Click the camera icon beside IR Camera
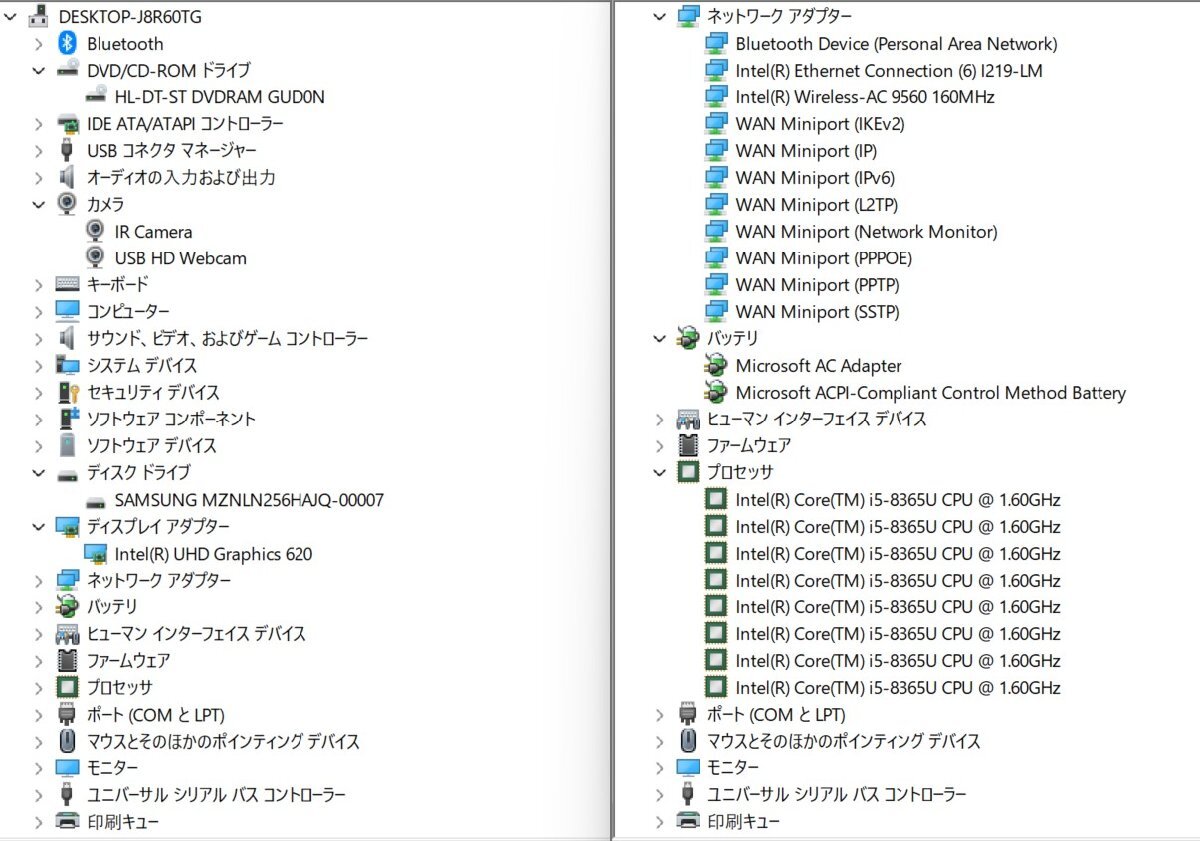The width and height of the screenshot is (1200, 841). (x=96, y=231)
